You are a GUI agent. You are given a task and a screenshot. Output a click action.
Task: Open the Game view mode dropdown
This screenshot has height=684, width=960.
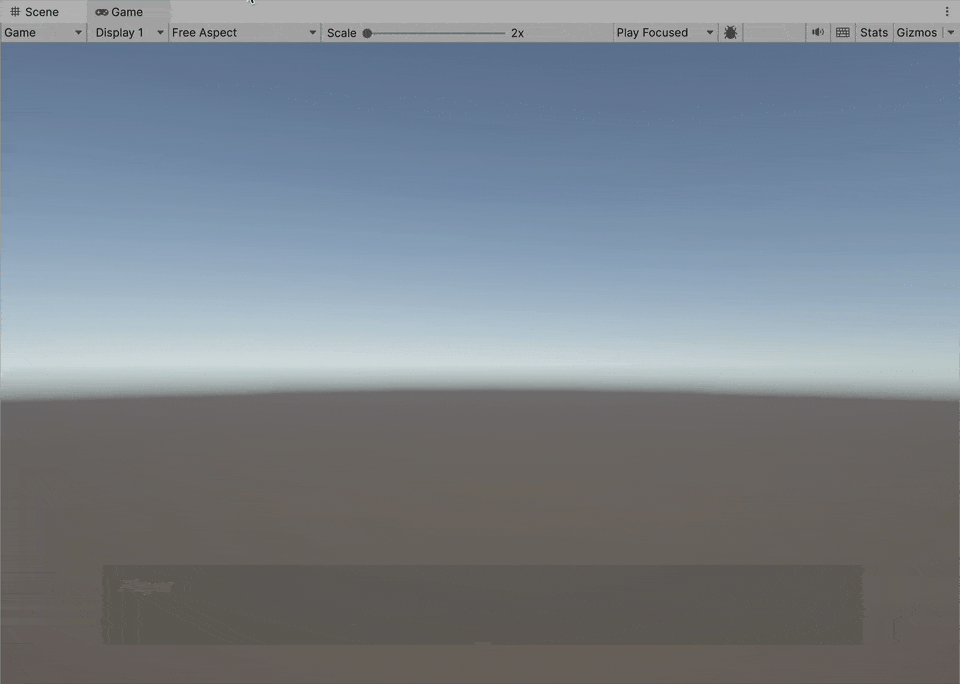[43, 33]
